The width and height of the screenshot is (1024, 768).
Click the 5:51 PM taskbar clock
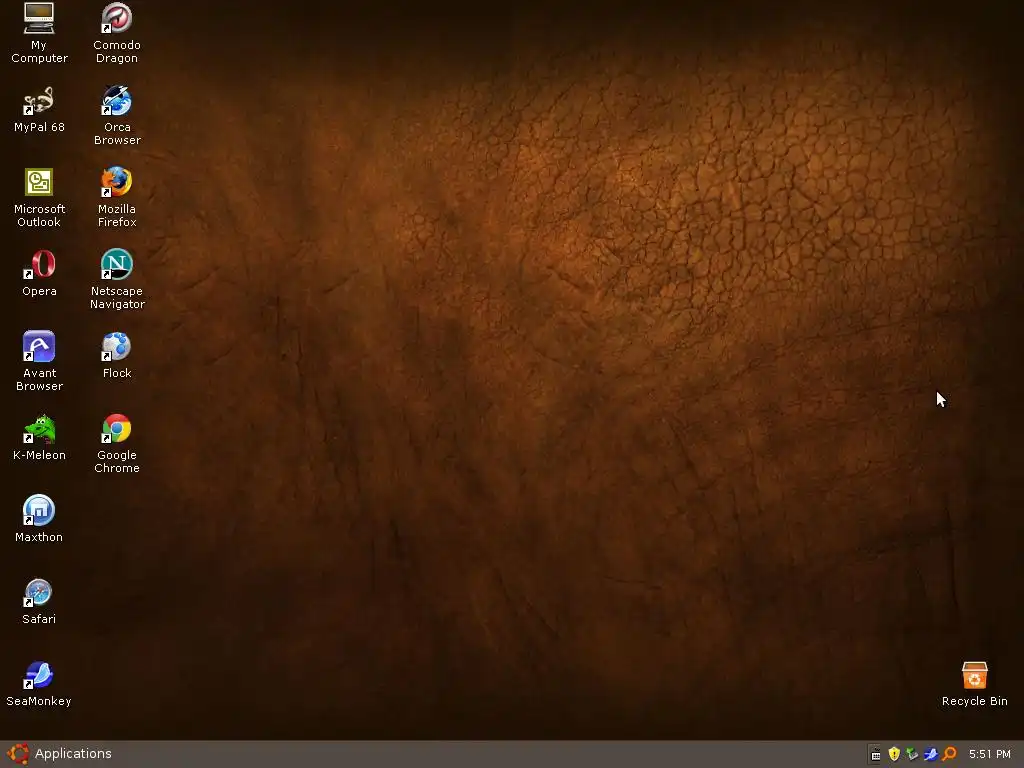[x=989, y=754]
